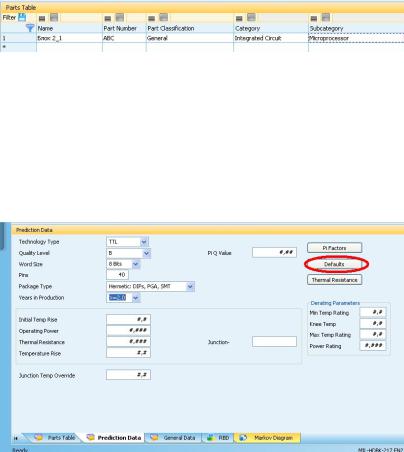Click the filter operator icon above Part Number
The image size is (404, 452).
[108, 18]
